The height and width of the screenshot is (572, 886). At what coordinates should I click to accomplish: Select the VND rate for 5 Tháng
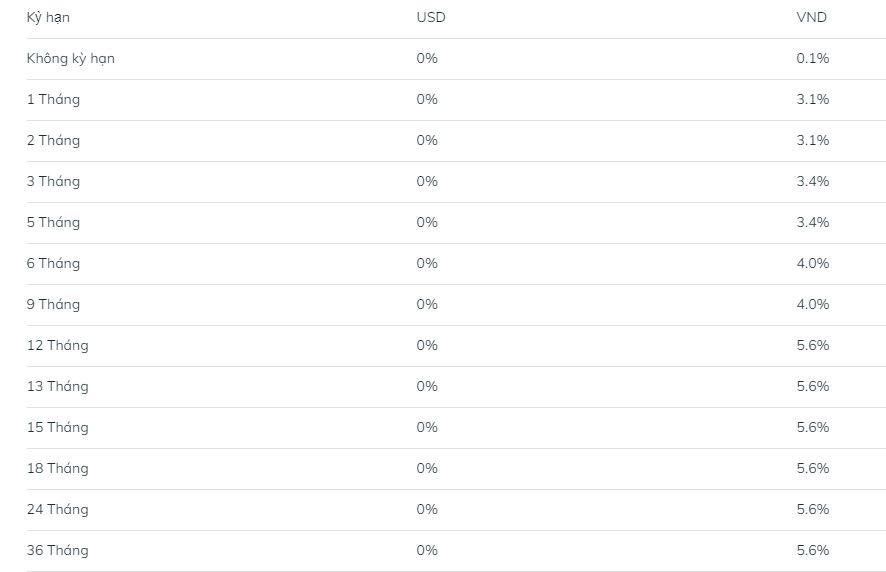coord(813,223)
